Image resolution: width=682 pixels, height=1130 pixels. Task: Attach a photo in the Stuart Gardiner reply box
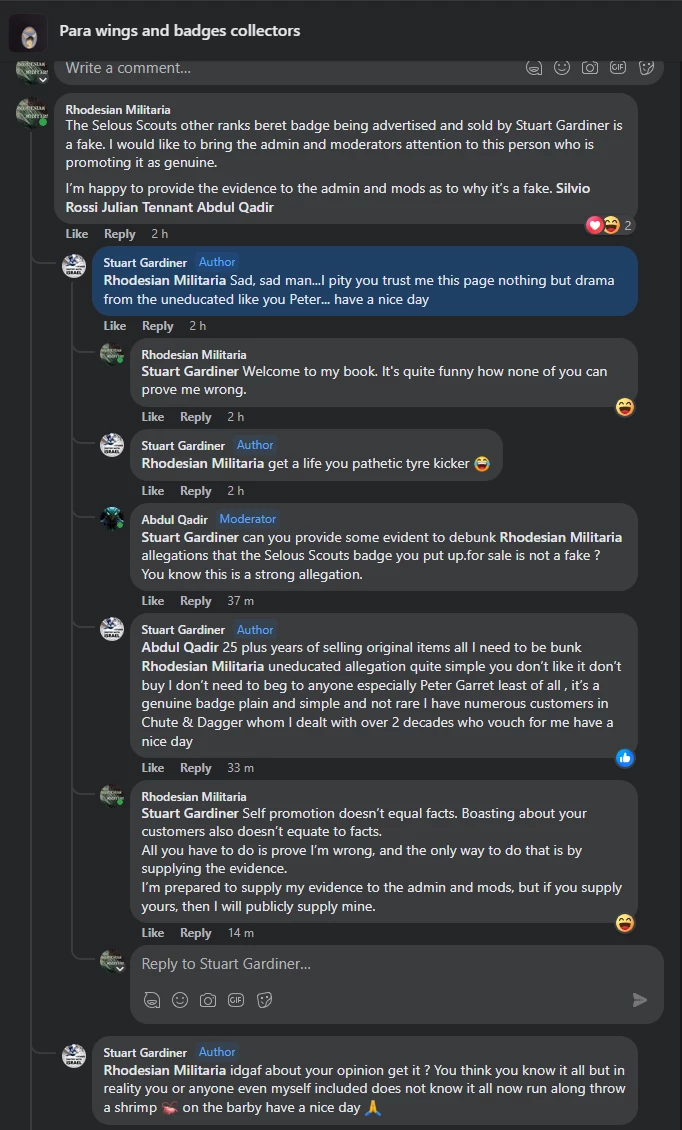(x=208, y=1000)
